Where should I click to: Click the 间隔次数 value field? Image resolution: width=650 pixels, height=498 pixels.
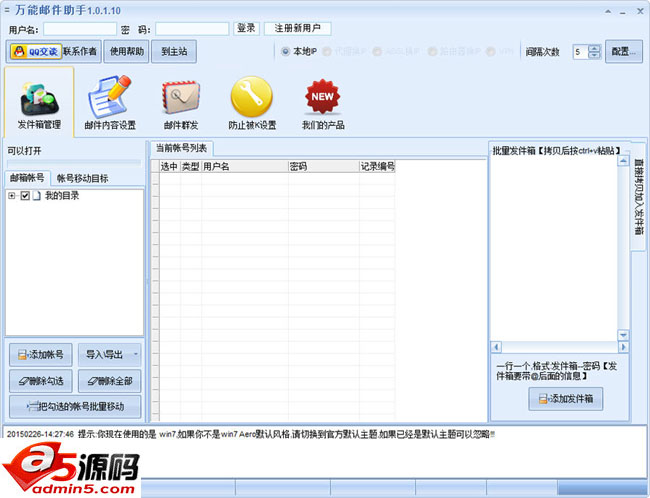[580, 52]
